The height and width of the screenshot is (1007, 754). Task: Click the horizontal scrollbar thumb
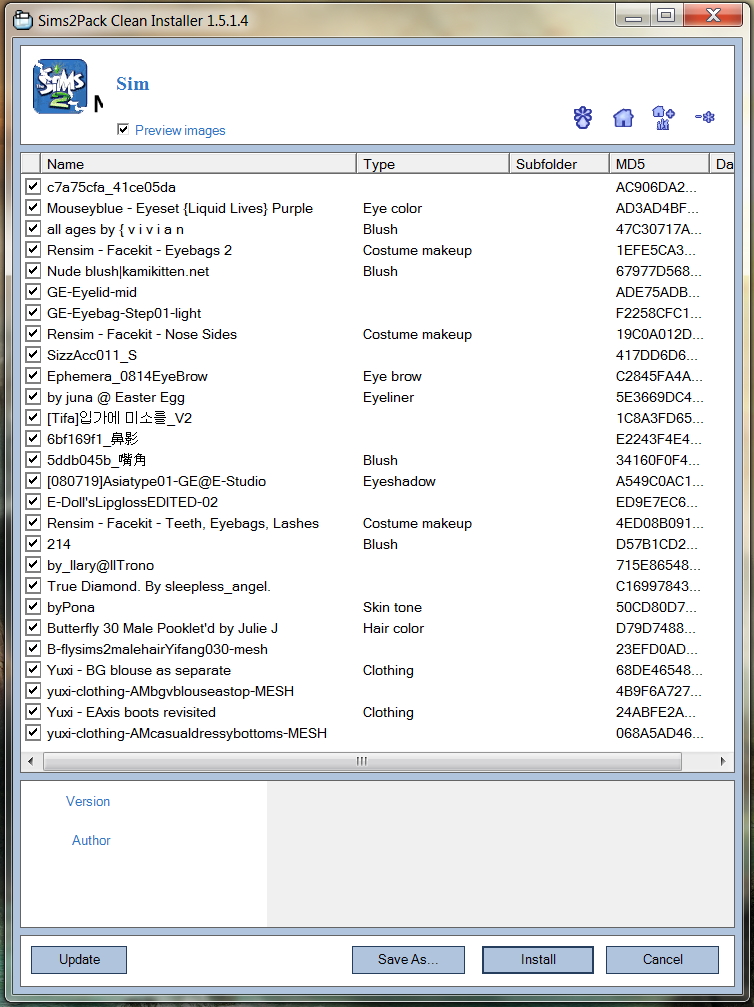point(362,761)
